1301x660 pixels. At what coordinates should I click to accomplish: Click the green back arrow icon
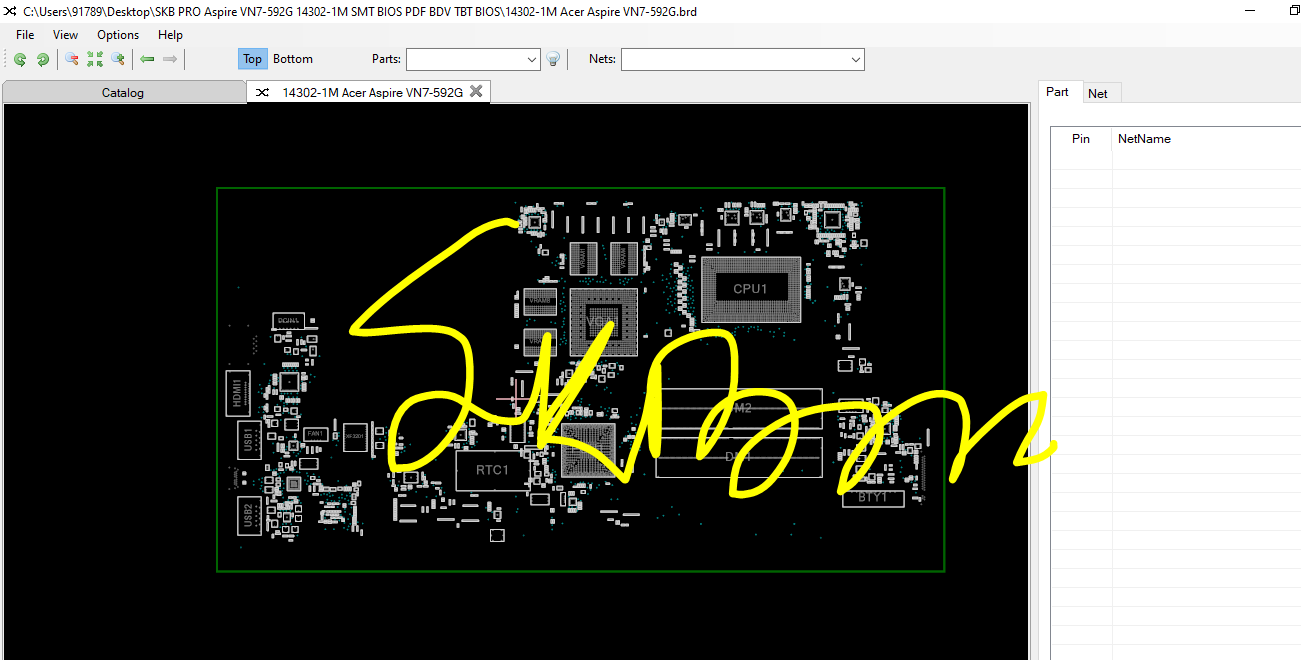point(147,59)
